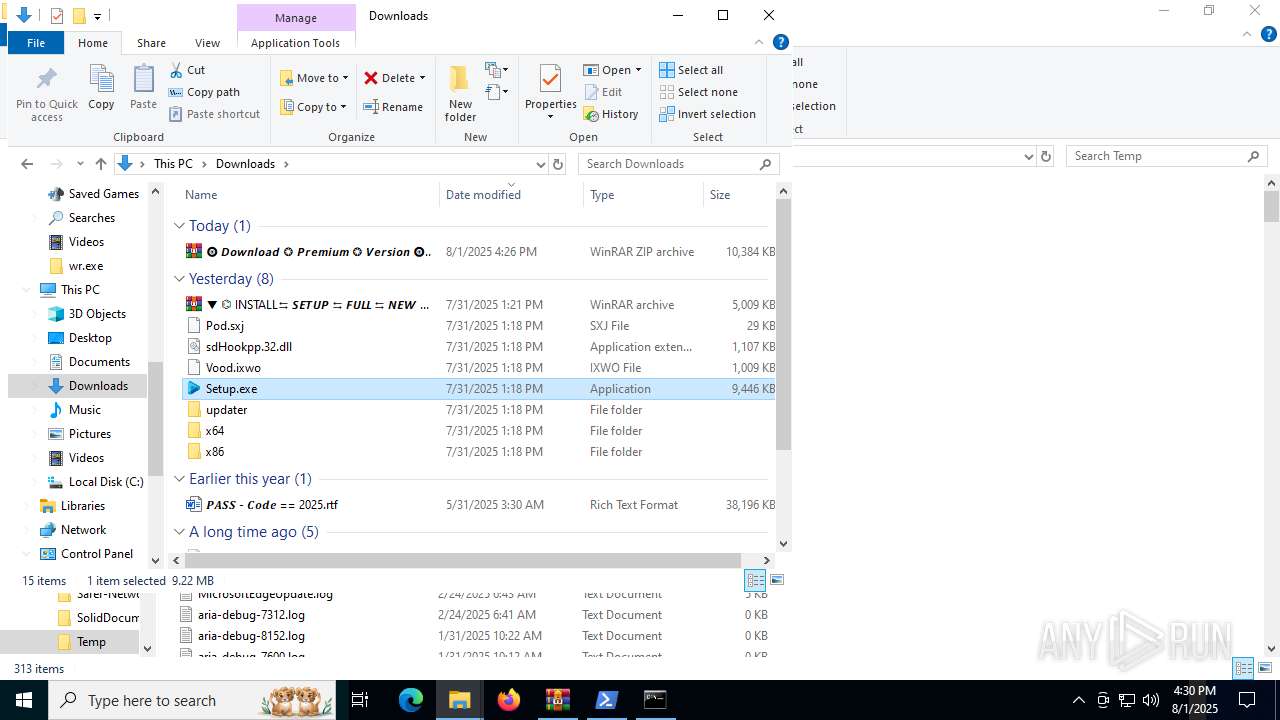Click Select all in ribbon

[691, 70]
